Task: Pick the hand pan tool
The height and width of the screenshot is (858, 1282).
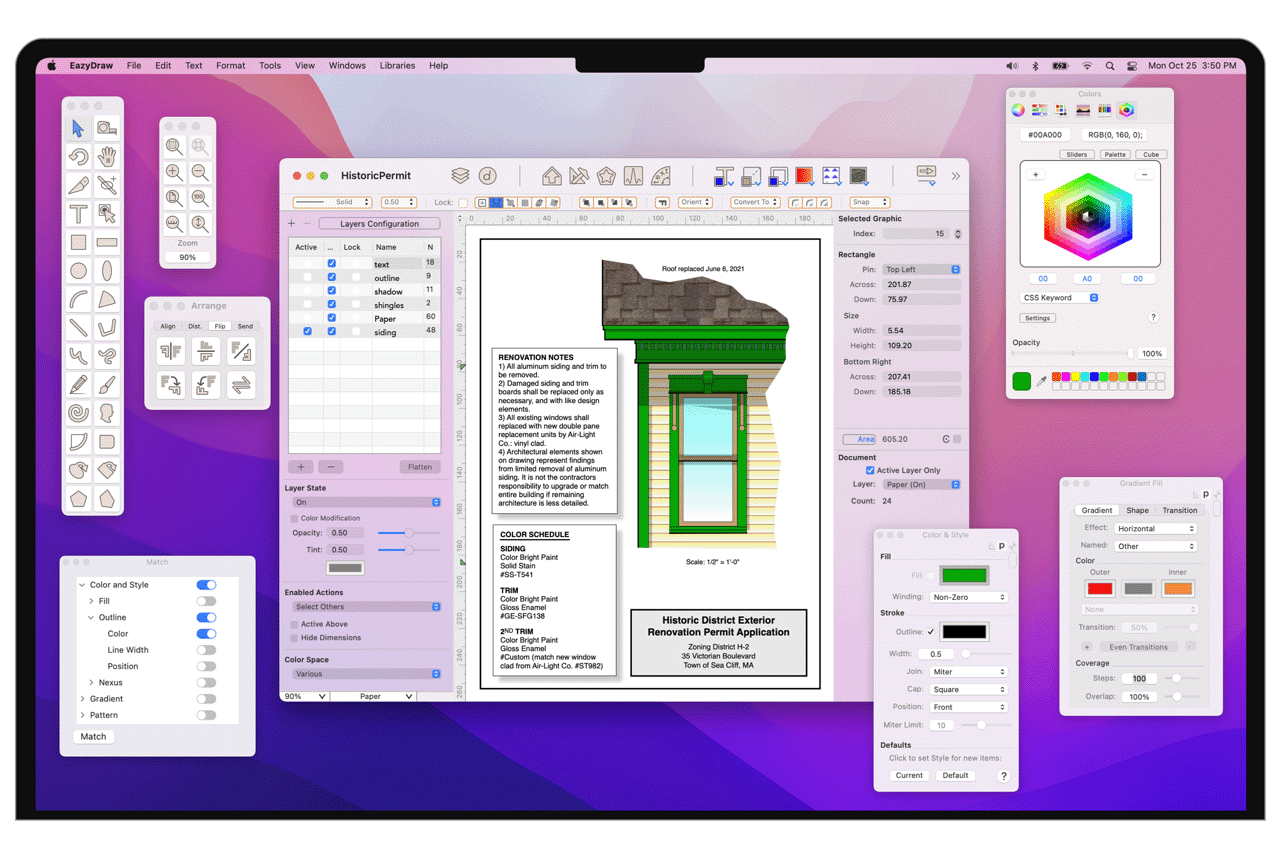Action: [107, 156]
